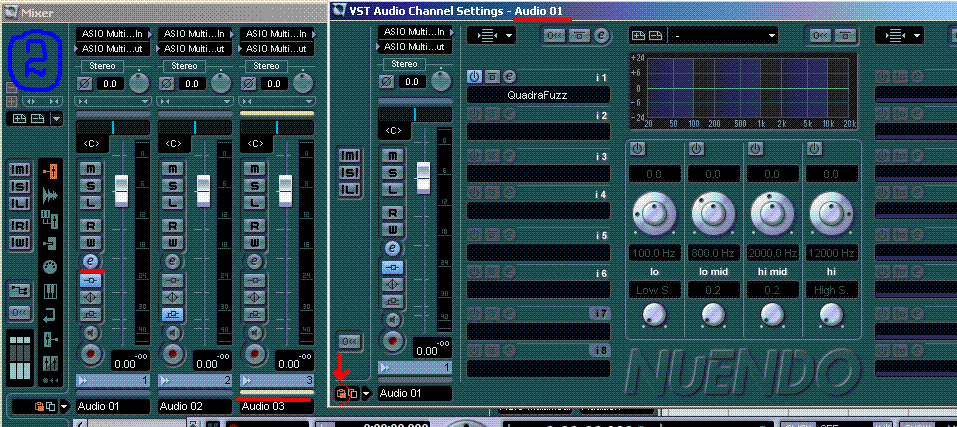Click the hi band gain knob

831,213
